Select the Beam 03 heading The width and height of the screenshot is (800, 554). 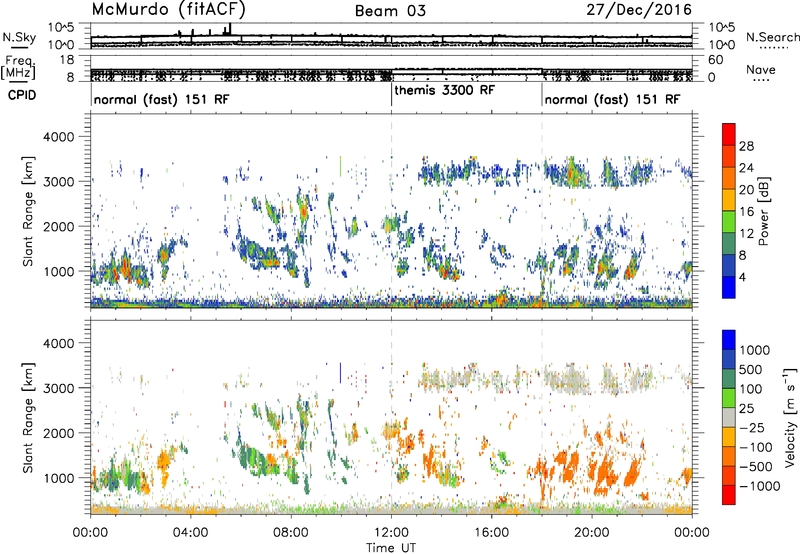pyautogui.click(x=390, y=11)
